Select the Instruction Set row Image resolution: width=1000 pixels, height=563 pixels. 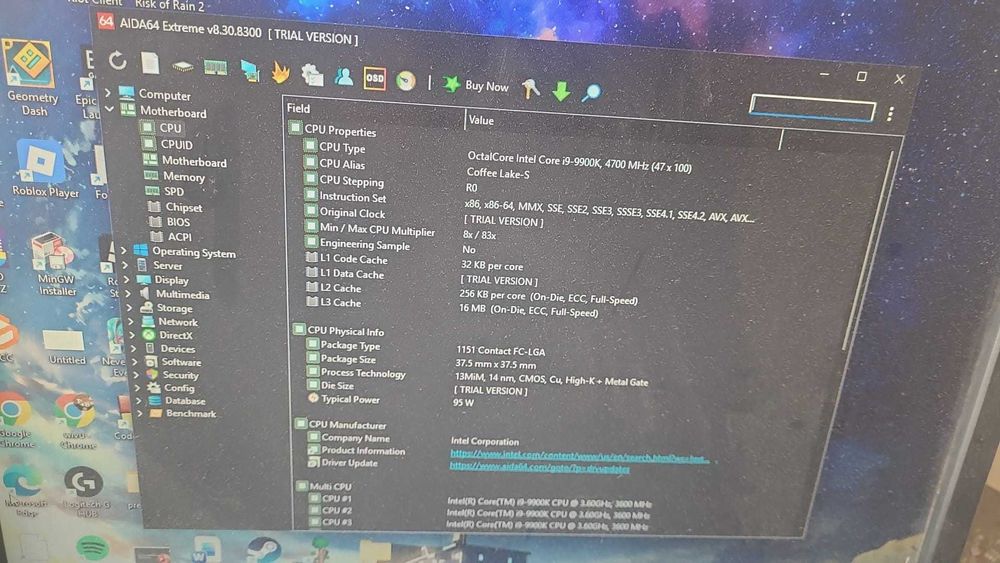pos(530,205)
